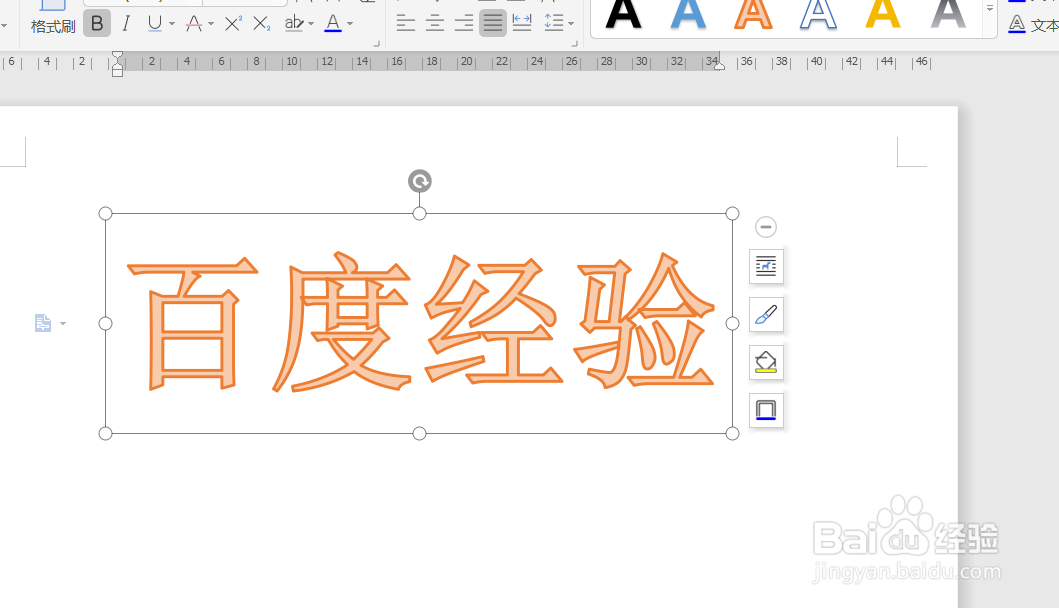Open paragraph settings dialog launcher

(575, 44)
